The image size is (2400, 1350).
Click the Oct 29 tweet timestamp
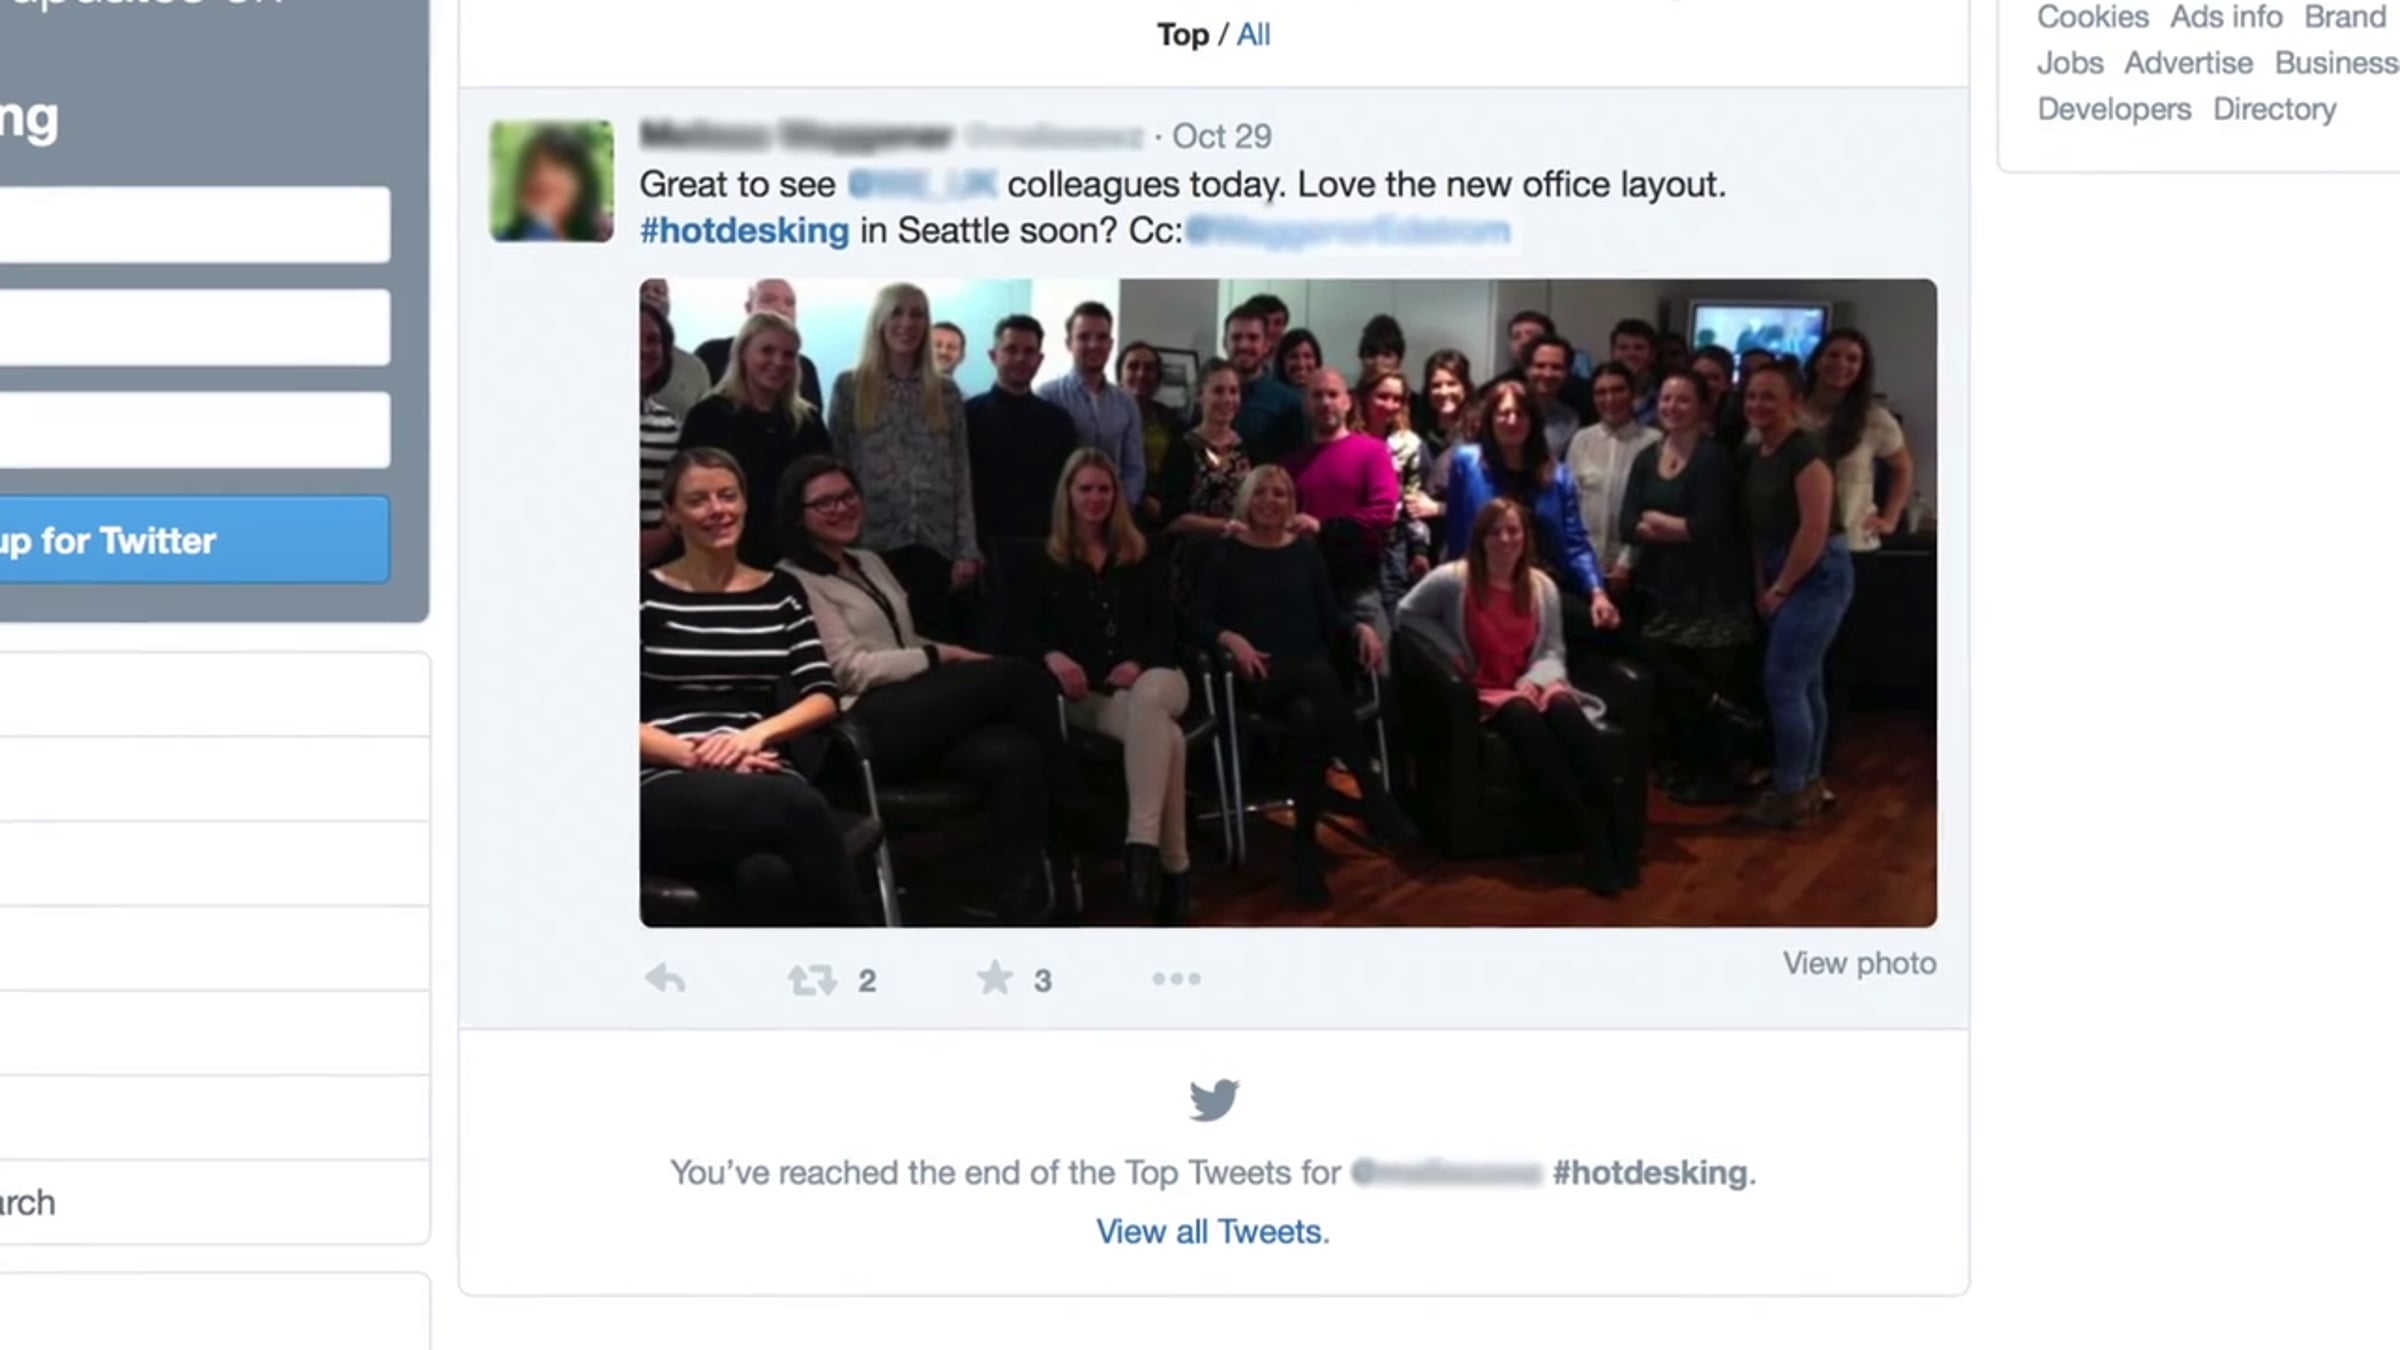1221,136
